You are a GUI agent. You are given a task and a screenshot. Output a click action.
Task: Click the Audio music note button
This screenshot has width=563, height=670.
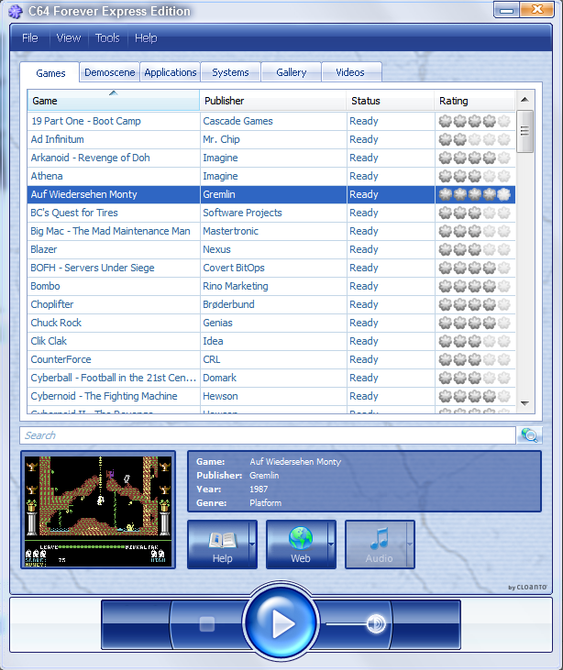(376, 545)
